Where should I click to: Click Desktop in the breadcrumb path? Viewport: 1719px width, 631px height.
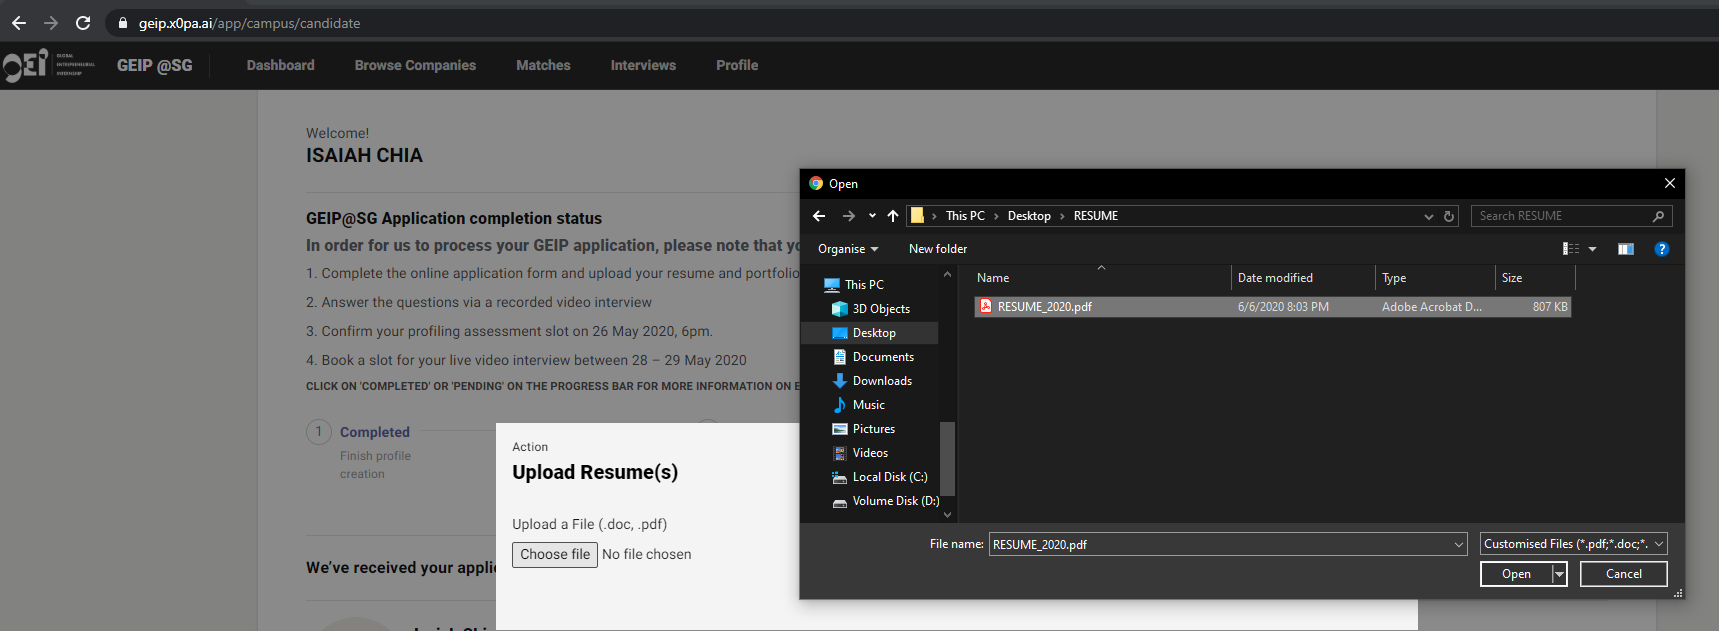pyautogui.click(x=1029, y=216)
